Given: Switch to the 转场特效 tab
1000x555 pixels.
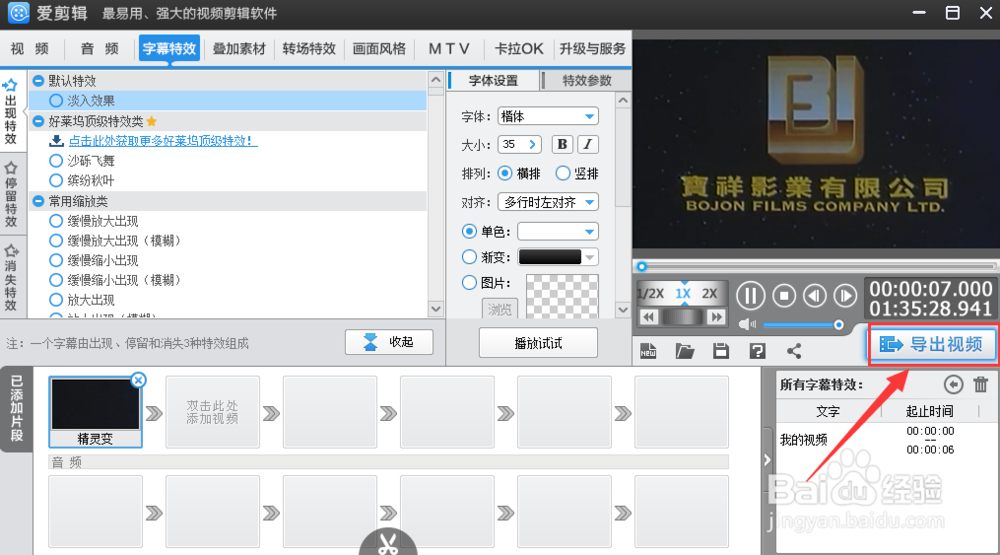Looking at the screenshot, I should [x=309, y=48].
